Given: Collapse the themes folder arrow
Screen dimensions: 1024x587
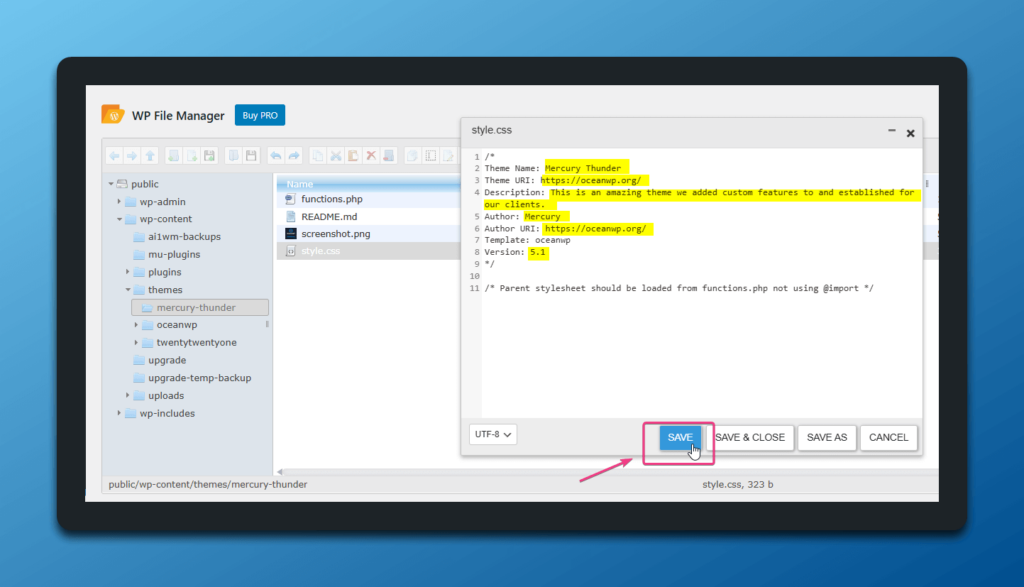Looking at the screenshot, I should pos(128,289).
